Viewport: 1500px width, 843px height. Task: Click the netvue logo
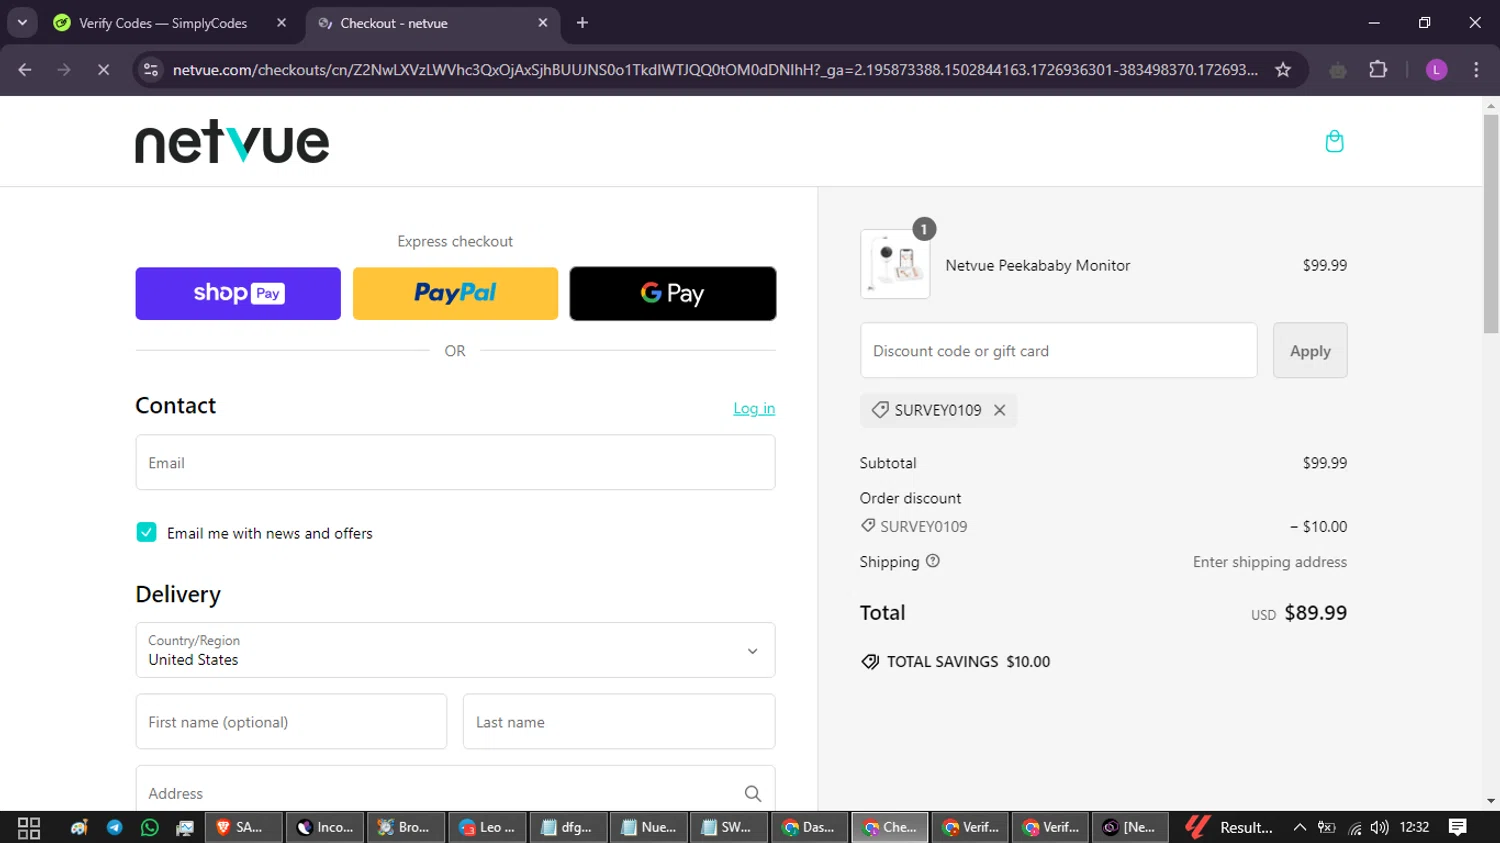(232, 143)
